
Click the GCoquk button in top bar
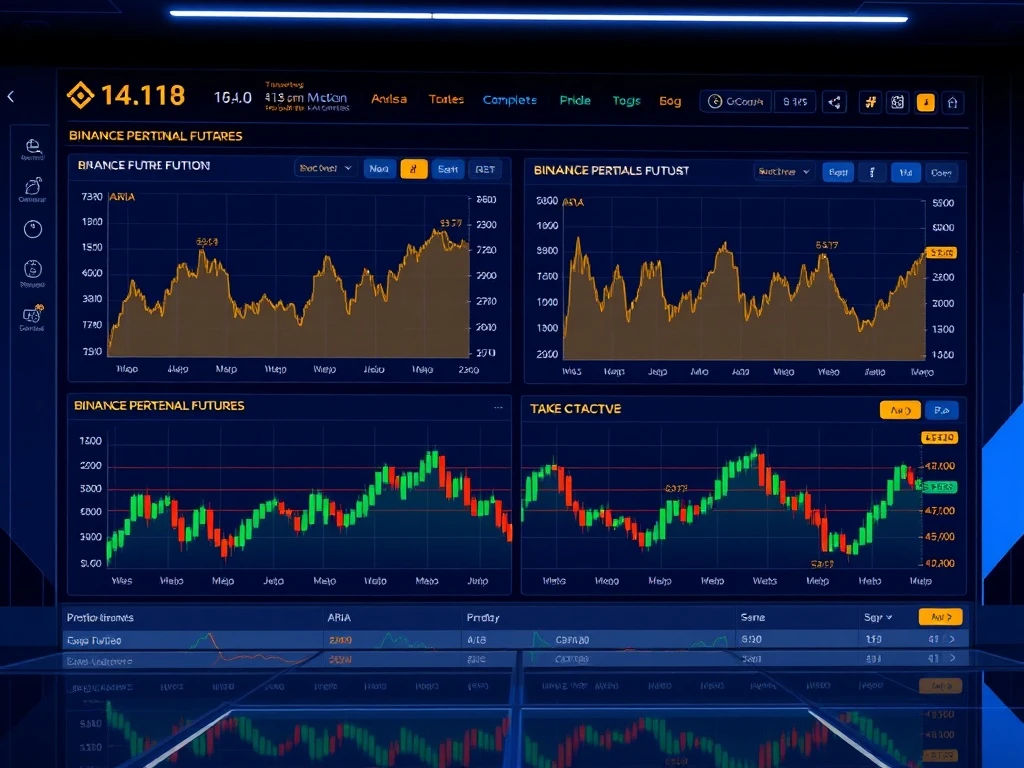736,101
